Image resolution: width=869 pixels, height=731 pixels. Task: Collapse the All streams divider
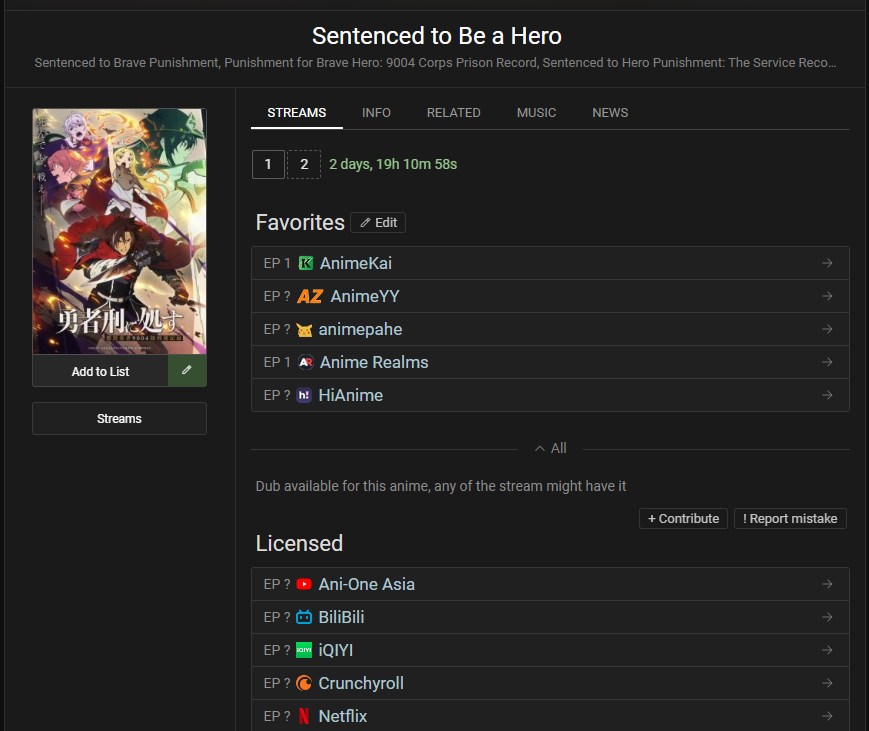coord(550,448)
